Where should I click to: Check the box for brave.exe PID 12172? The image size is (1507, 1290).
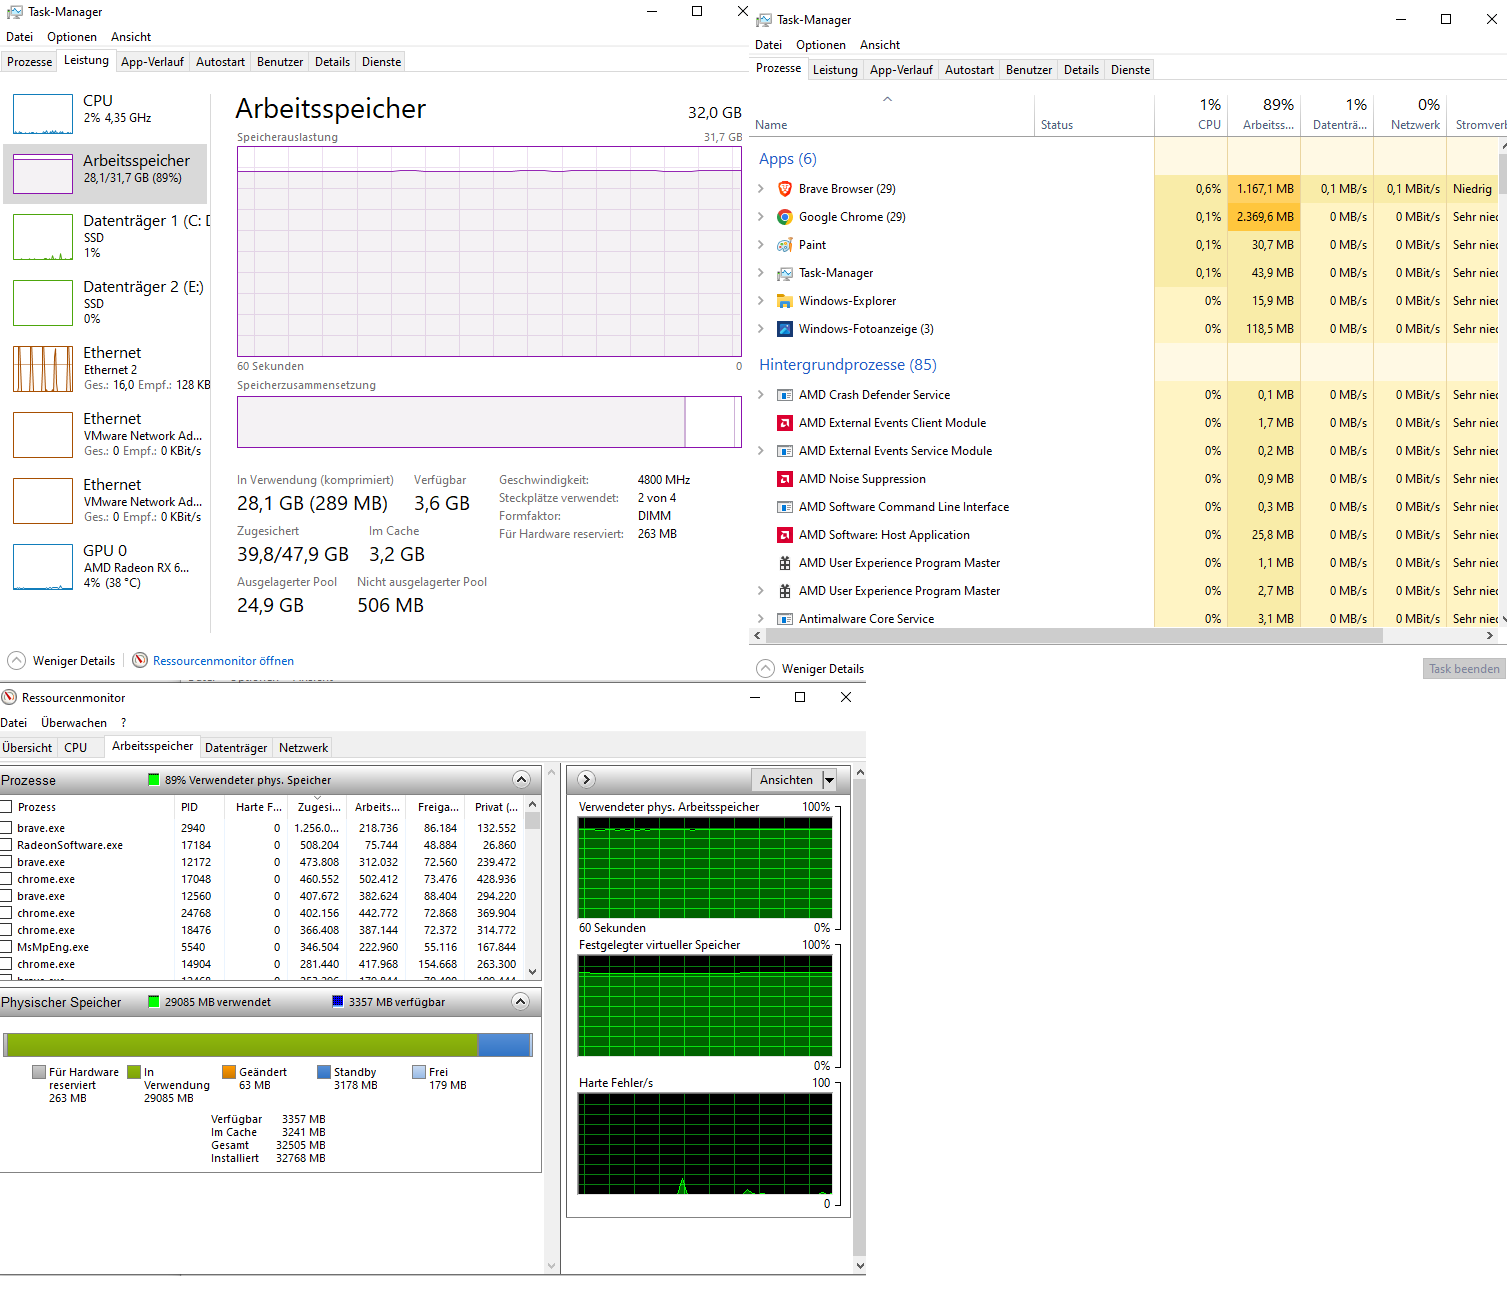6,861
